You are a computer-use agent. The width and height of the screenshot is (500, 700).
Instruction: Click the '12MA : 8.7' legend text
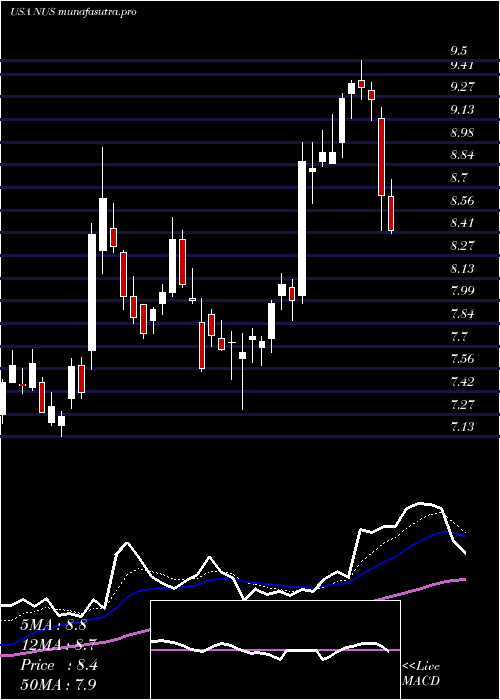(x=57, y=645)
